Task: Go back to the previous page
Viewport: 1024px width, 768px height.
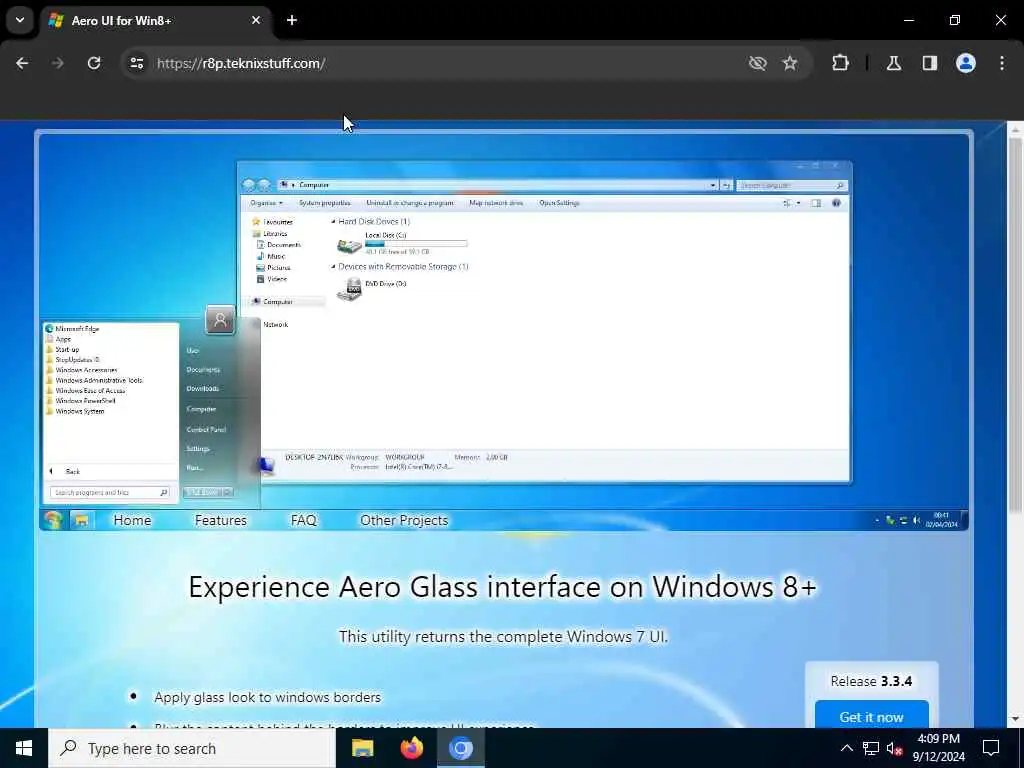Action: click(22, 63)
